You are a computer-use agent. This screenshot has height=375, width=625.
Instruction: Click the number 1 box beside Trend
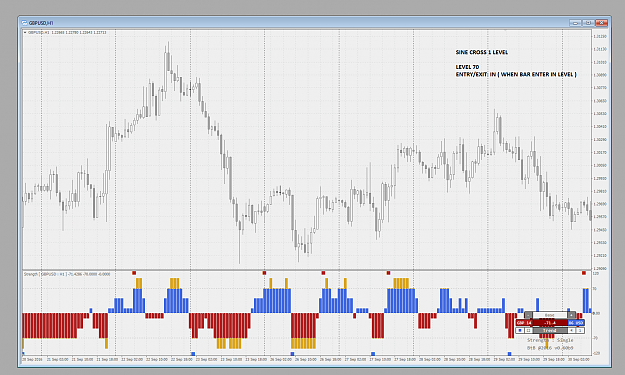tap(580, 330)
